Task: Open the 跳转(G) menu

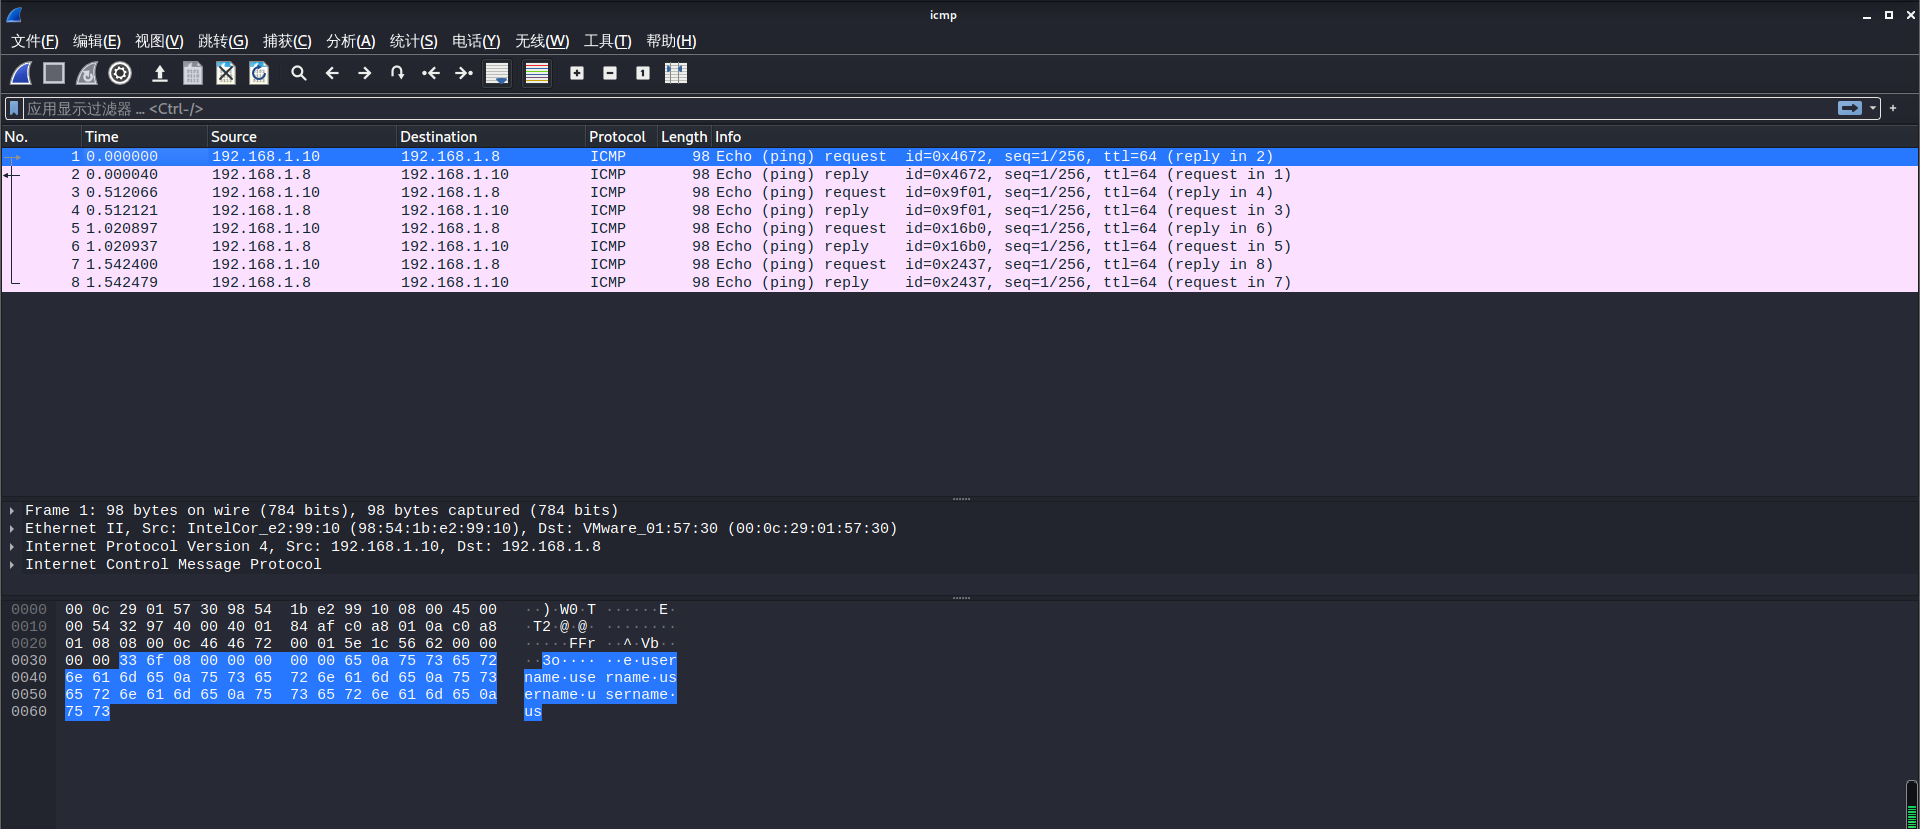Action: pyautogui.click(x=223, y=41)
